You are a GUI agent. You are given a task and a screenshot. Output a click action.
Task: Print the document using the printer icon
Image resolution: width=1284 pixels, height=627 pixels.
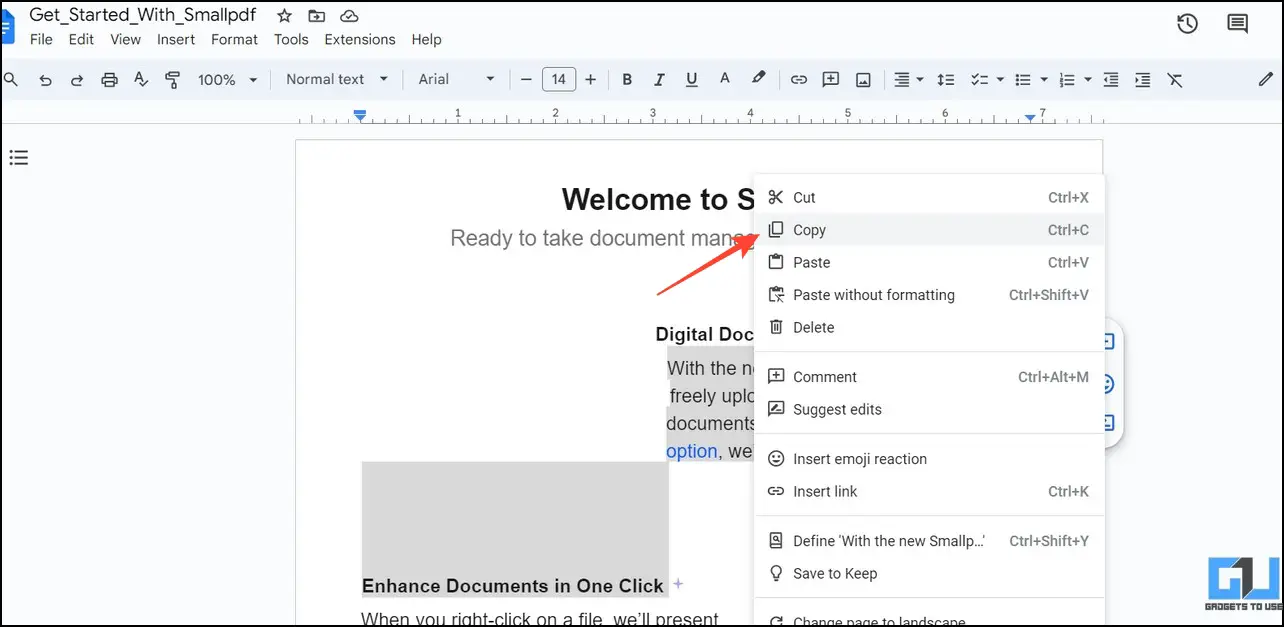coord(109,80)
